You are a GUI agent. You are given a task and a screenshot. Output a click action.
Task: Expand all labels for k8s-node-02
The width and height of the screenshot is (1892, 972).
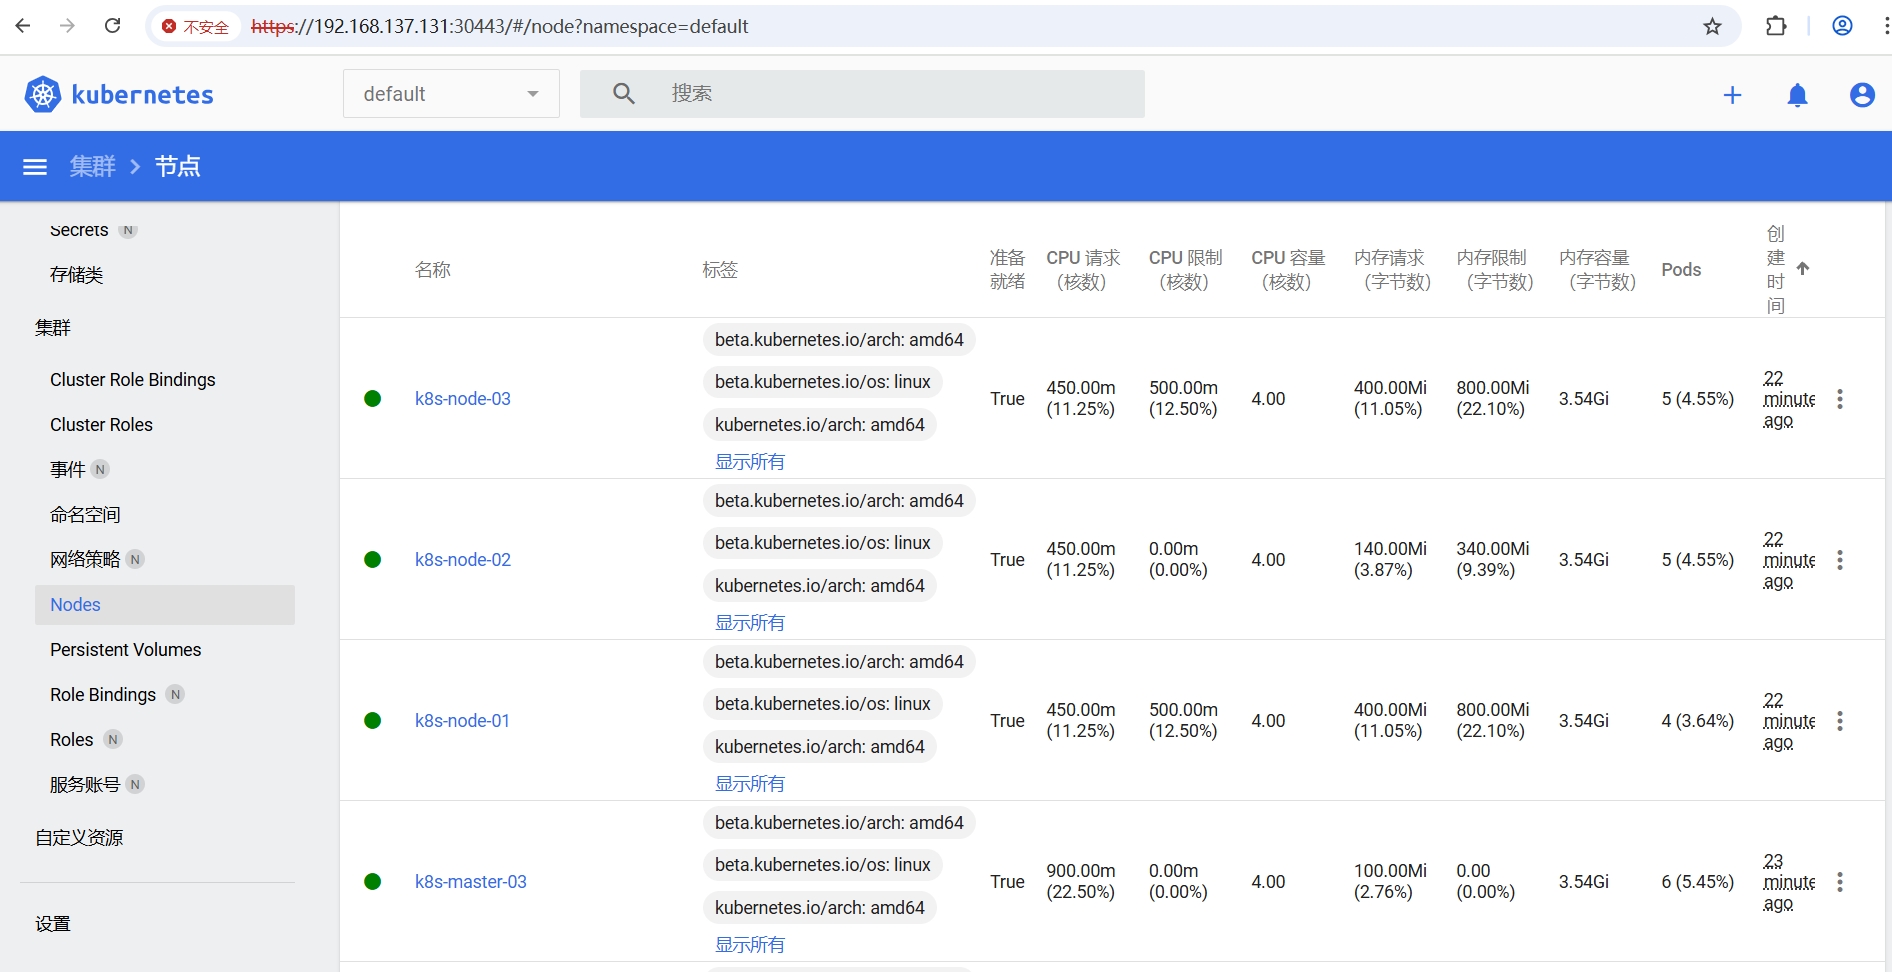tap(749, 622)
